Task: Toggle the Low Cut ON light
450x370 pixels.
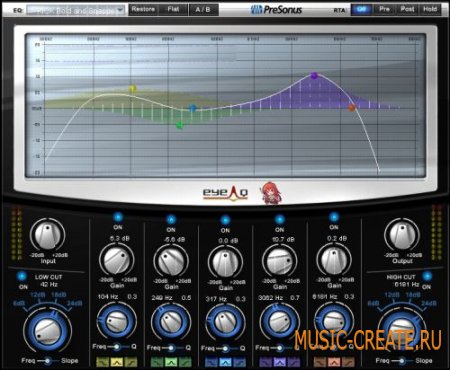Action: [x=22, y=276]
